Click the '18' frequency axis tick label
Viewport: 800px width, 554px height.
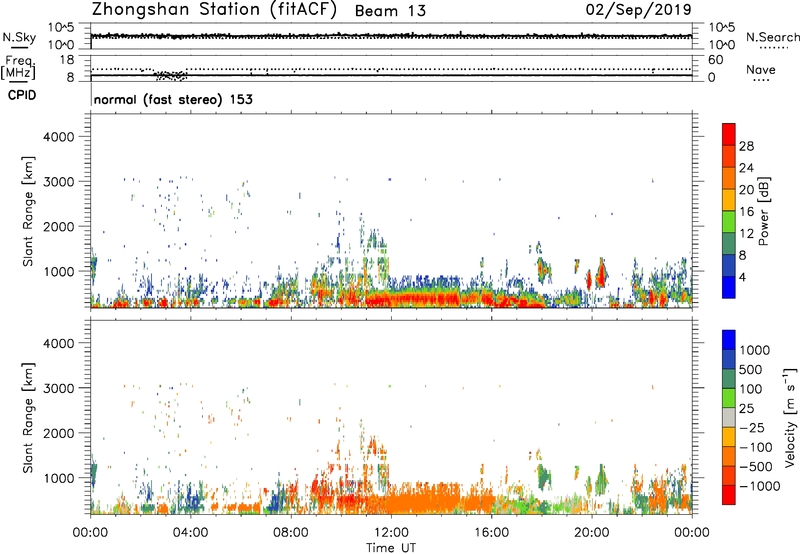67,60
